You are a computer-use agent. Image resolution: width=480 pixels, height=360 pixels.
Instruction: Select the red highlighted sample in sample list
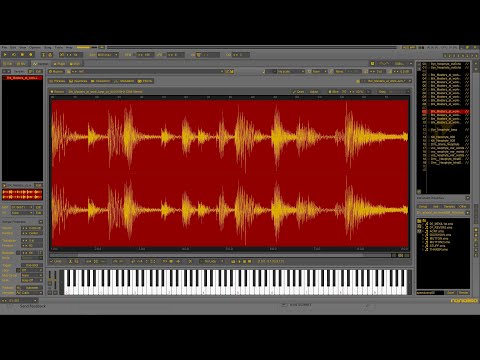[22, 78]
